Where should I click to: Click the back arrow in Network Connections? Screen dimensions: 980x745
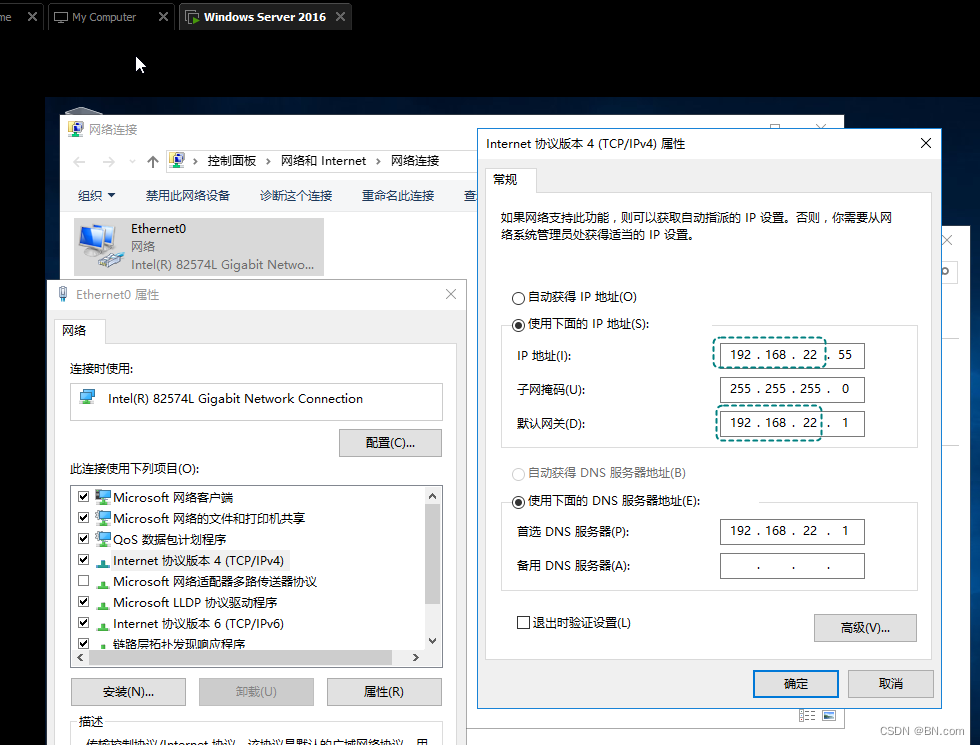tap(79, 162)
